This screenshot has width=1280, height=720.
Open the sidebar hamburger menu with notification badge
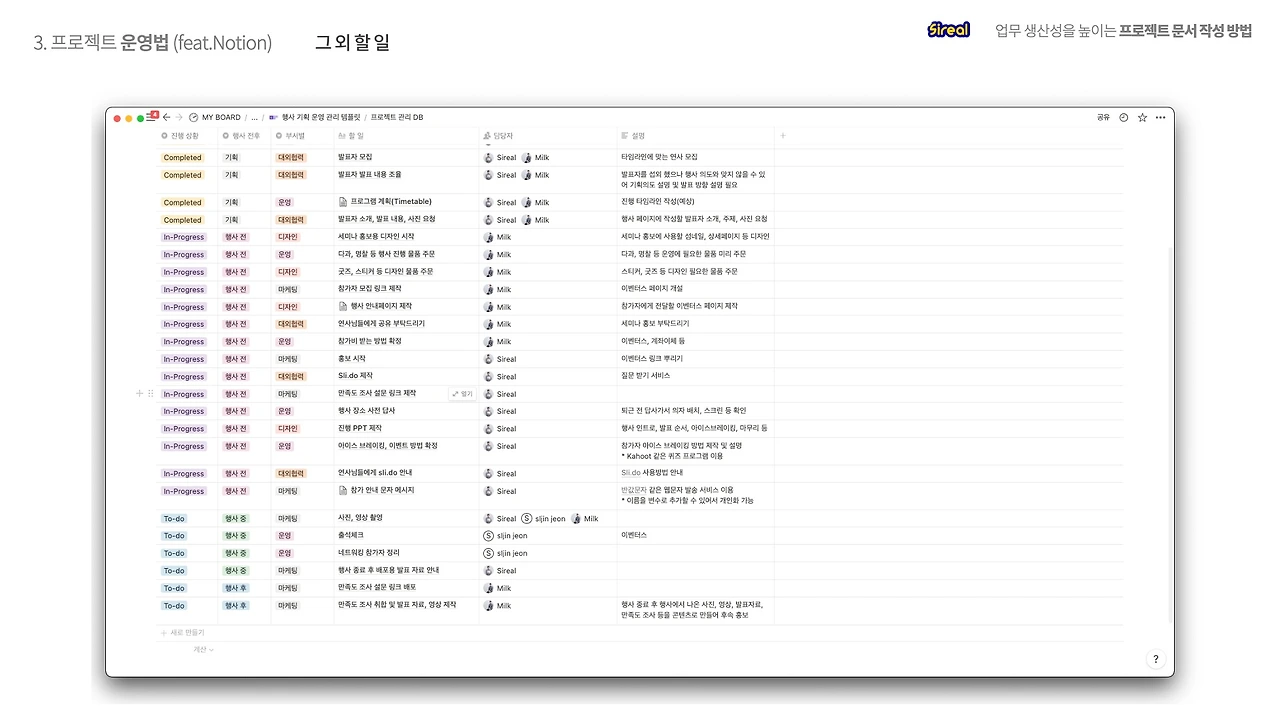click(x=152, y=117)
